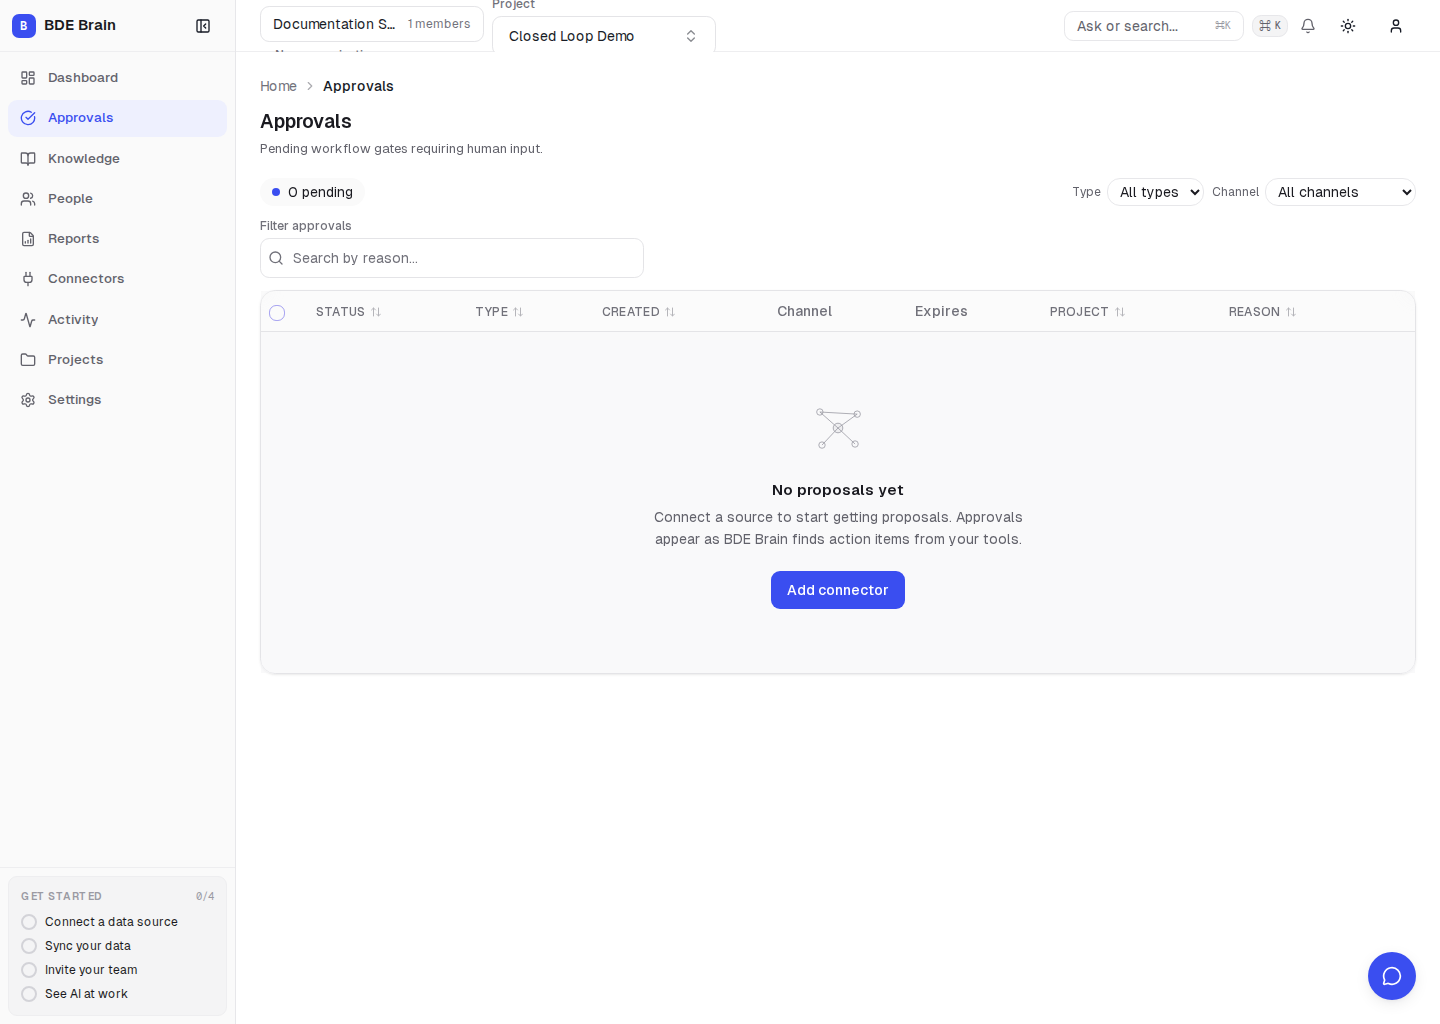The height and width of the screenshot is (1024, 1440).
Task: Check off See AI at work step
Action: tap(29, 994)
